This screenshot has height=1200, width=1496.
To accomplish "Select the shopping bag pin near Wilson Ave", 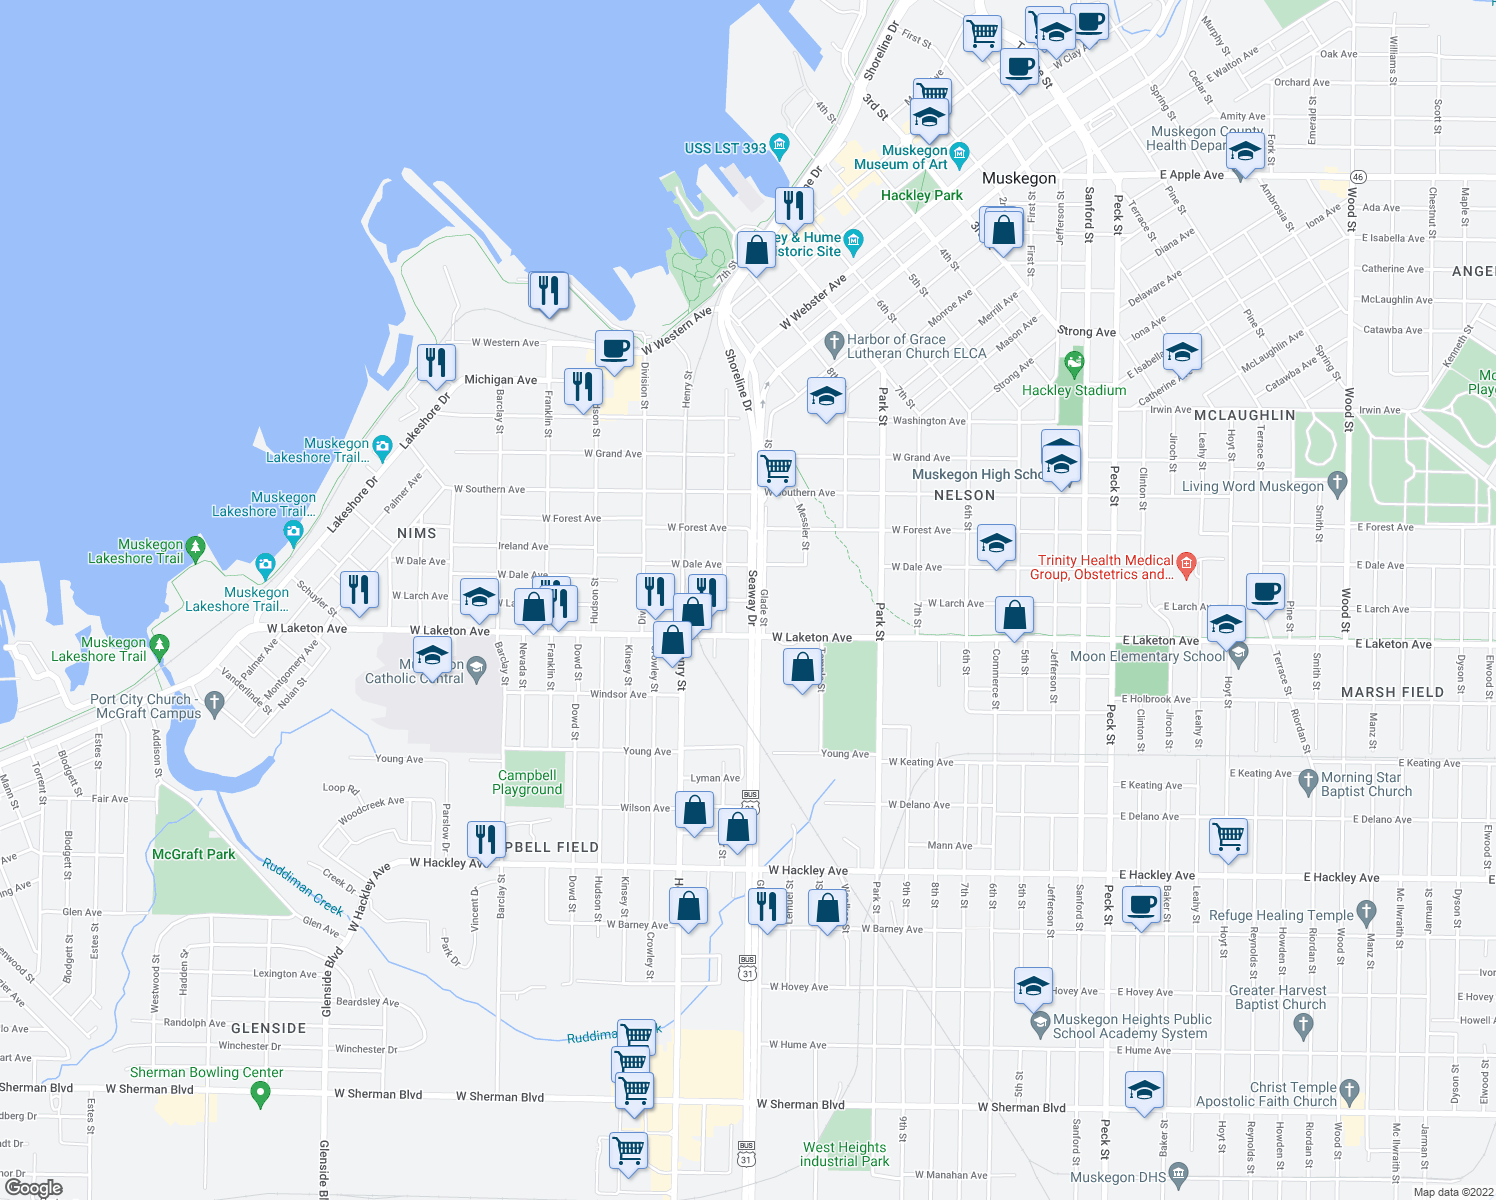I will (695, 813).
